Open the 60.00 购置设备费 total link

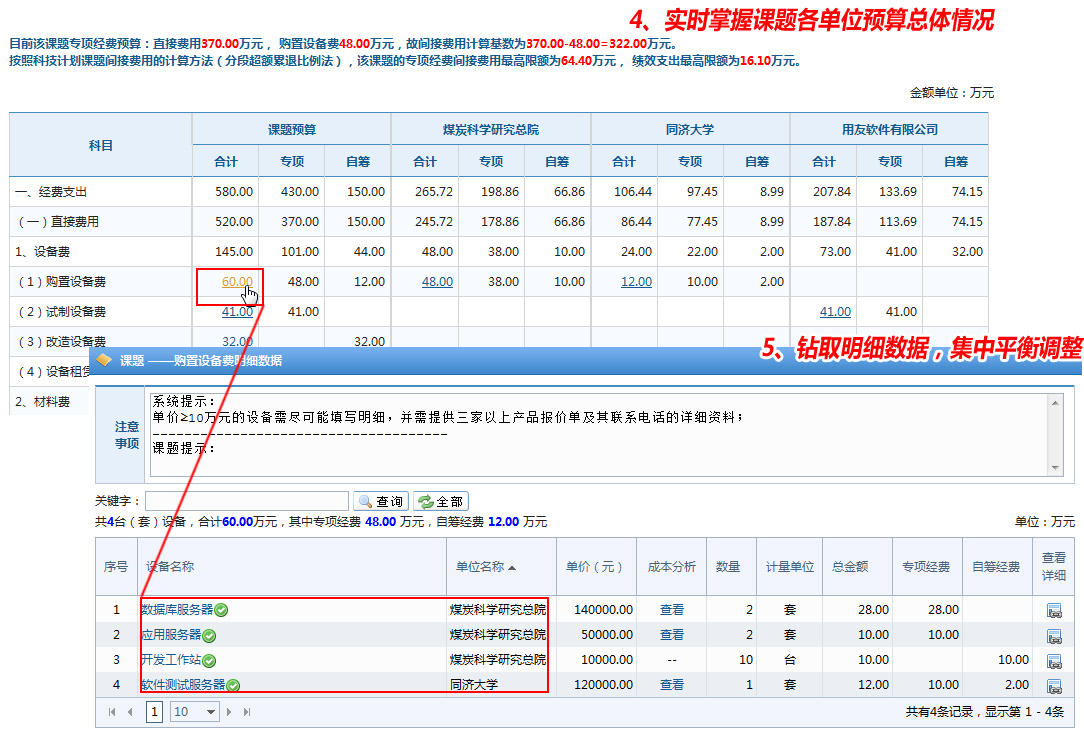[237, 282]
